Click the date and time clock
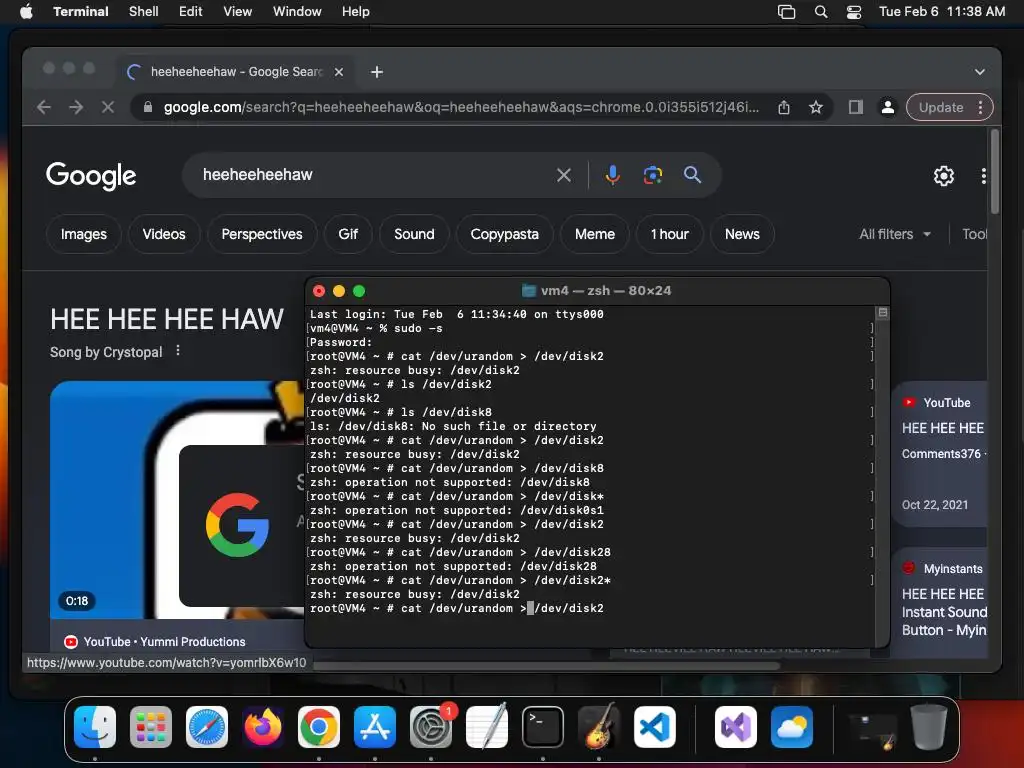This screenshot has height=768, width=1024. pyautogui.click(x=942, y=11)
